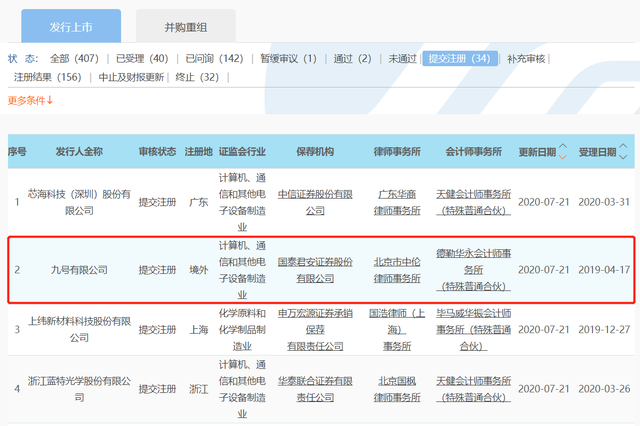Open law firm link 北京市中伦律师事务所

[x=397, y=270]
